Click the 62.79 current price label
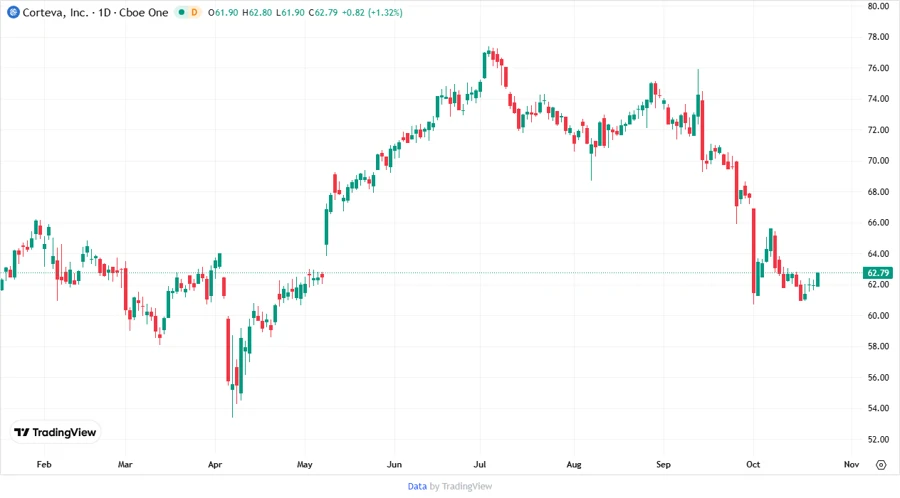Screen dimensions: 900x498 878,273
